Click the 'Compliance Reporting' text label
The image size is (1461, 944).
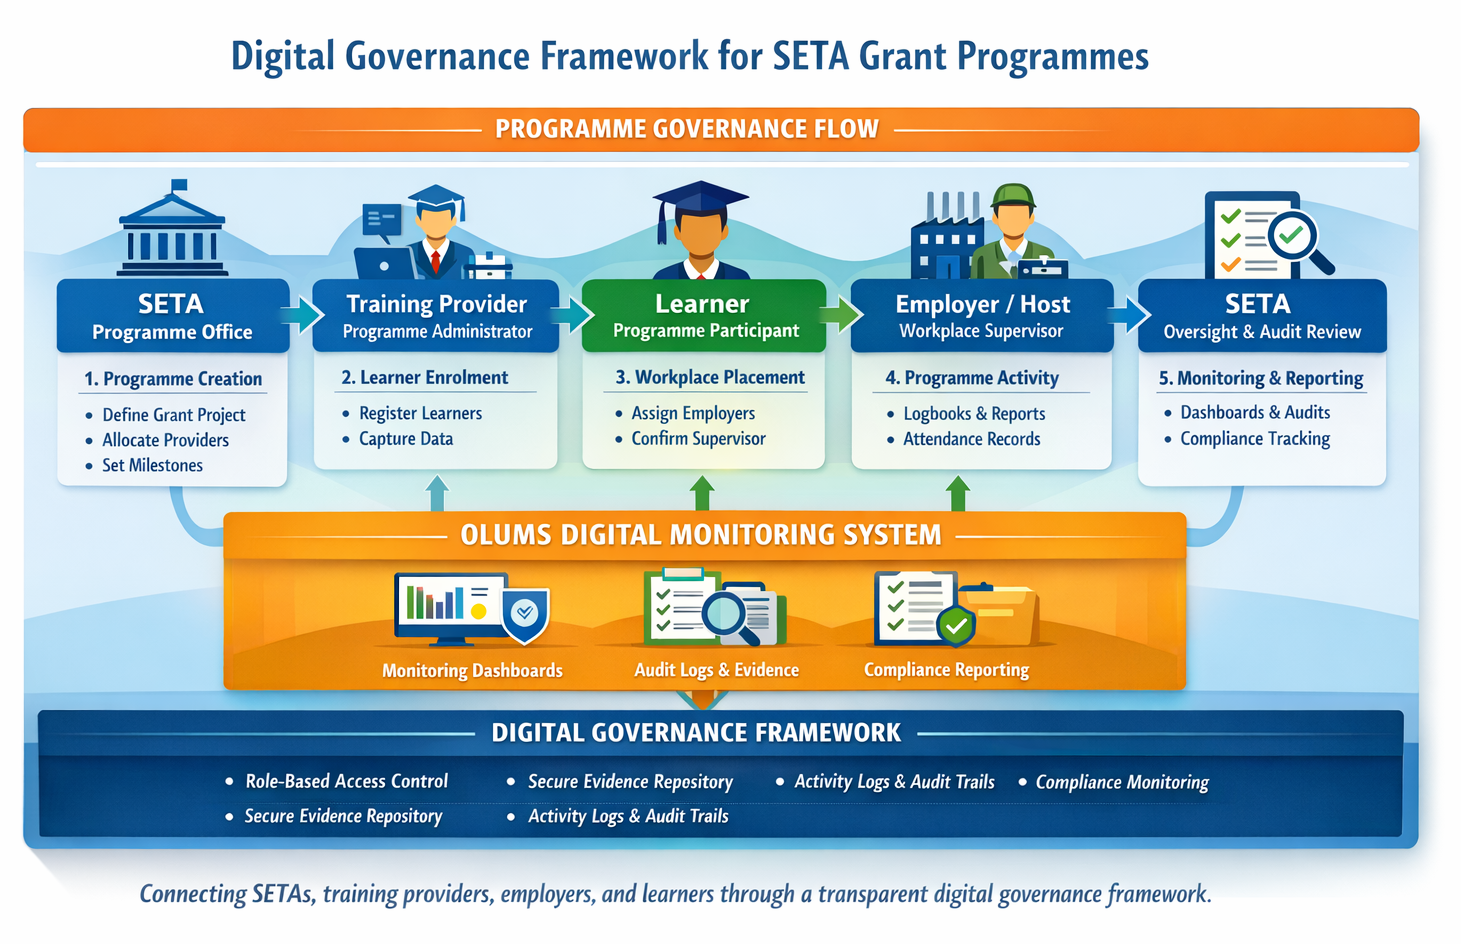(x=946, y=670)
